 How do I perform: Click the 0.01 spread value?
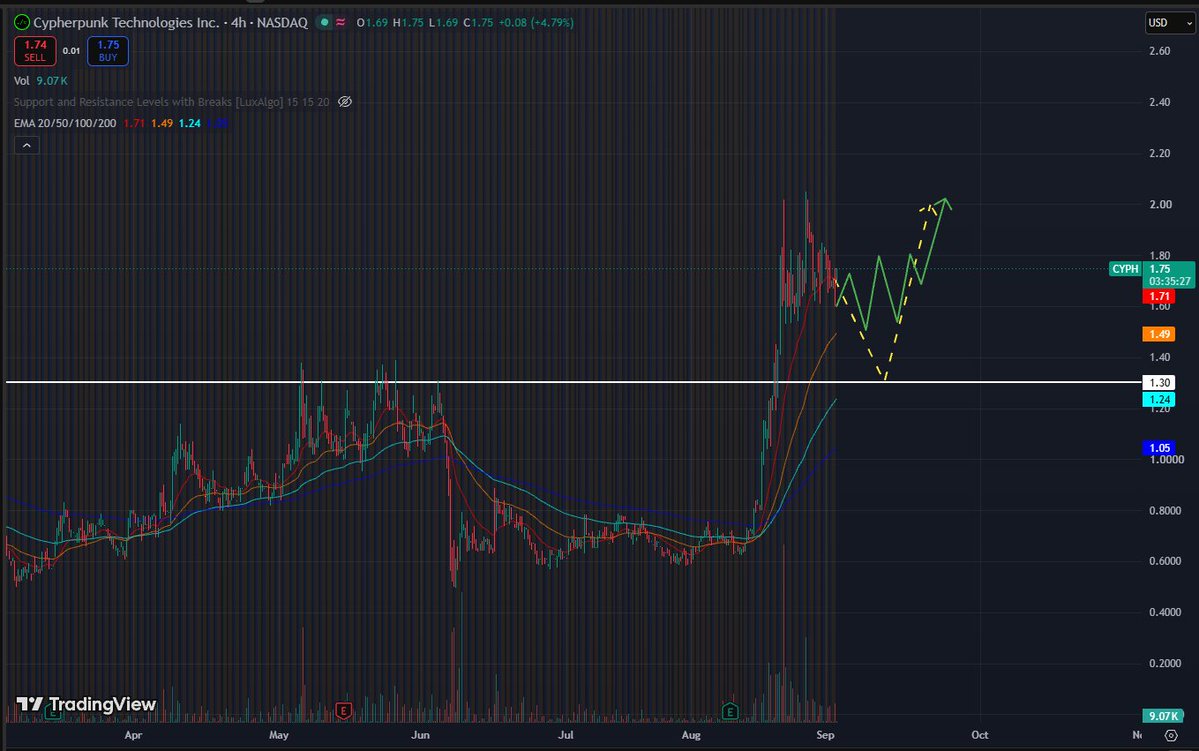tap(71, 50)
